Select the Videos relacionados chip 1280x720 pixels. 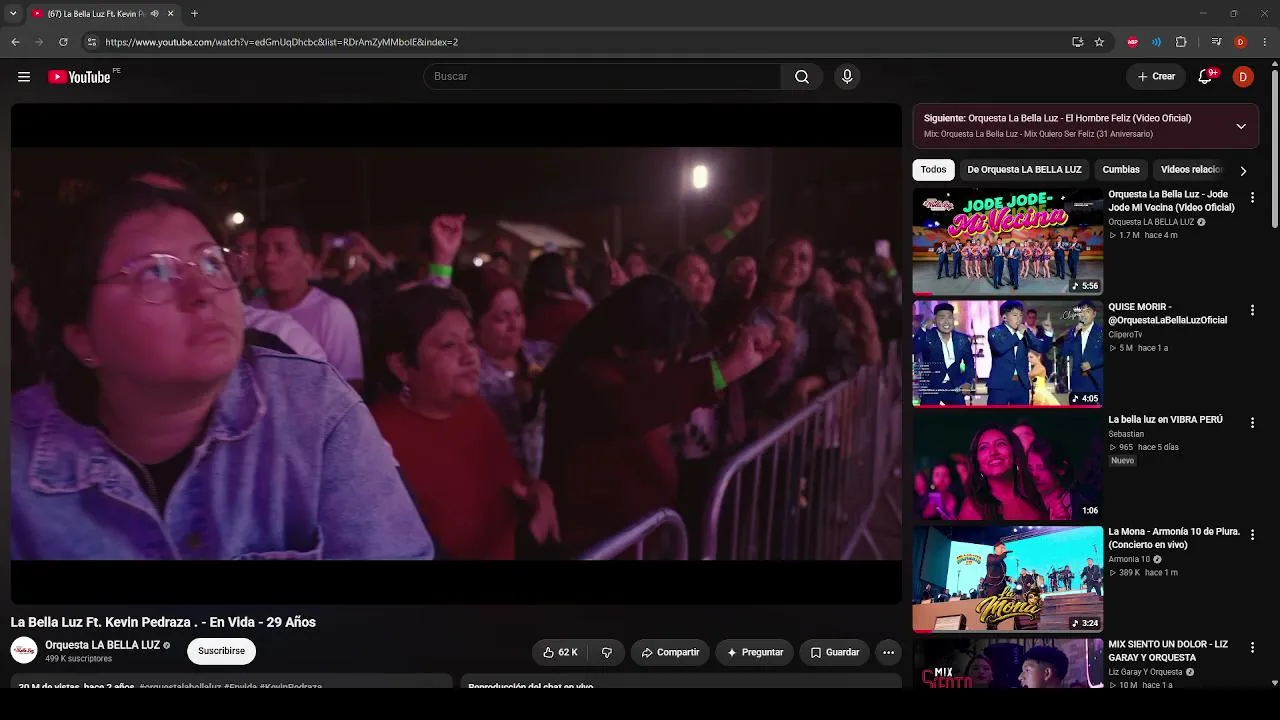tap(1192, 170)
